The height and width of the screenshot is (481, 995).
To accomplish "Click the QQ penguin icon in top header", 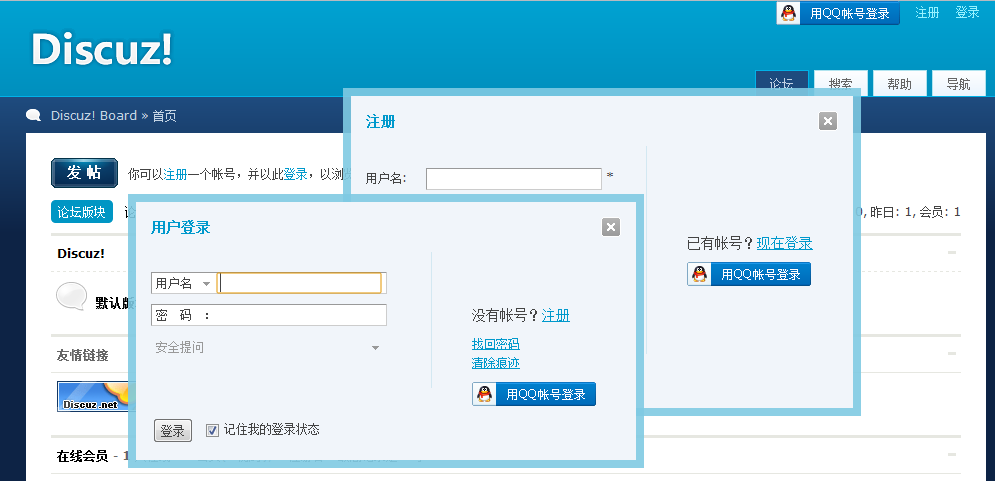I will coord(788,13).
